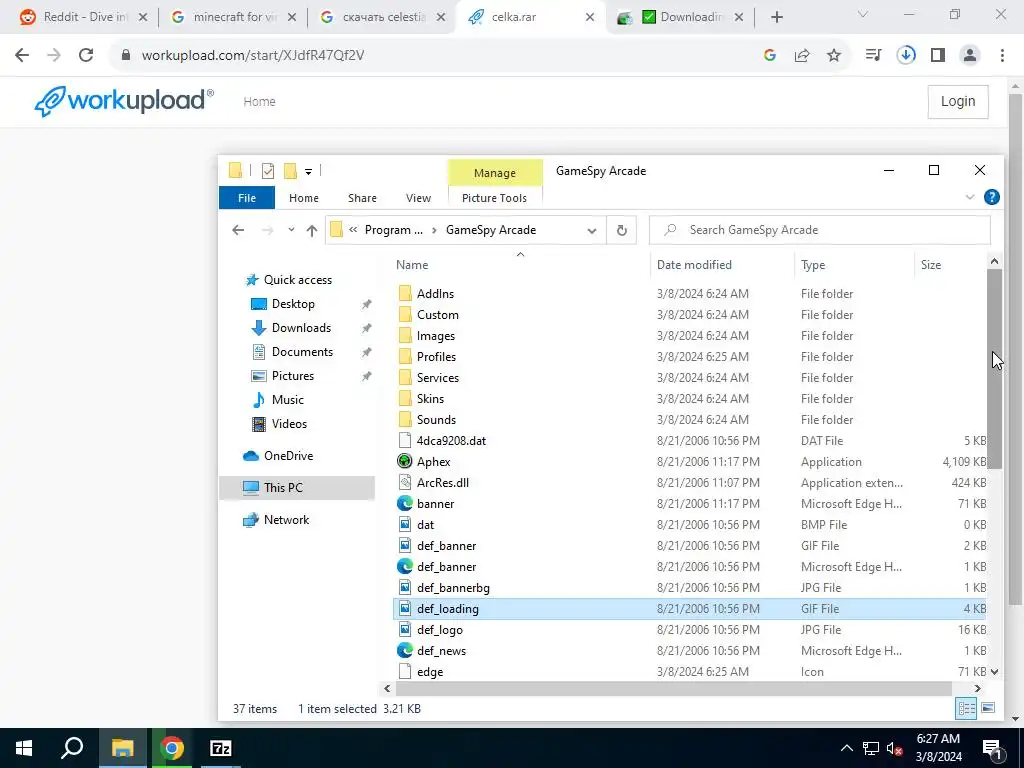Expand the Explorer ribbon chevron
The width and height of the screenshot is (1024, 768).
click(x=970, y=197)
